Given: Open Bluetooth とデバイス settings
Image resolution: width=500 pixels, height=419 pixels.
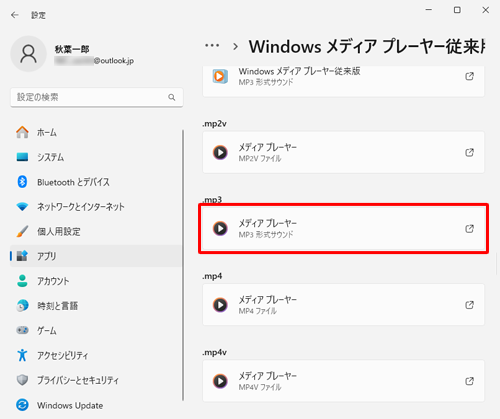Looking at the screenshot, I should (x=96, y=182).
